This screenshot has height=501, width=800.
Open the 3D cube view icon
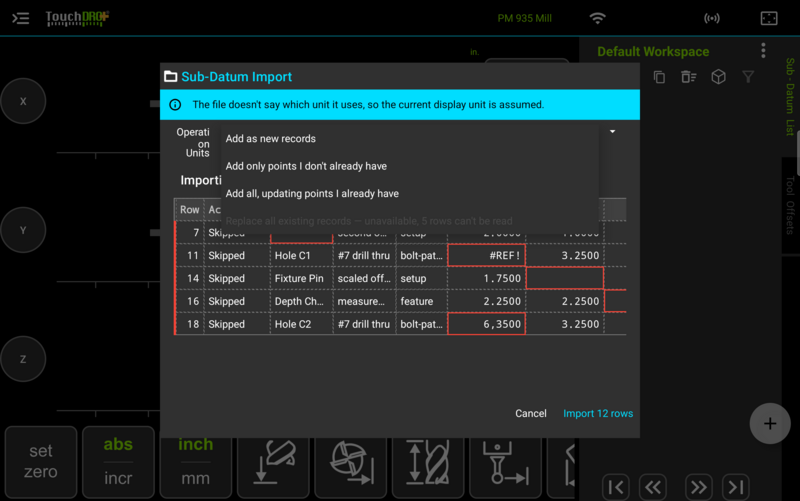pyautogui.click(x=718, y=77)
